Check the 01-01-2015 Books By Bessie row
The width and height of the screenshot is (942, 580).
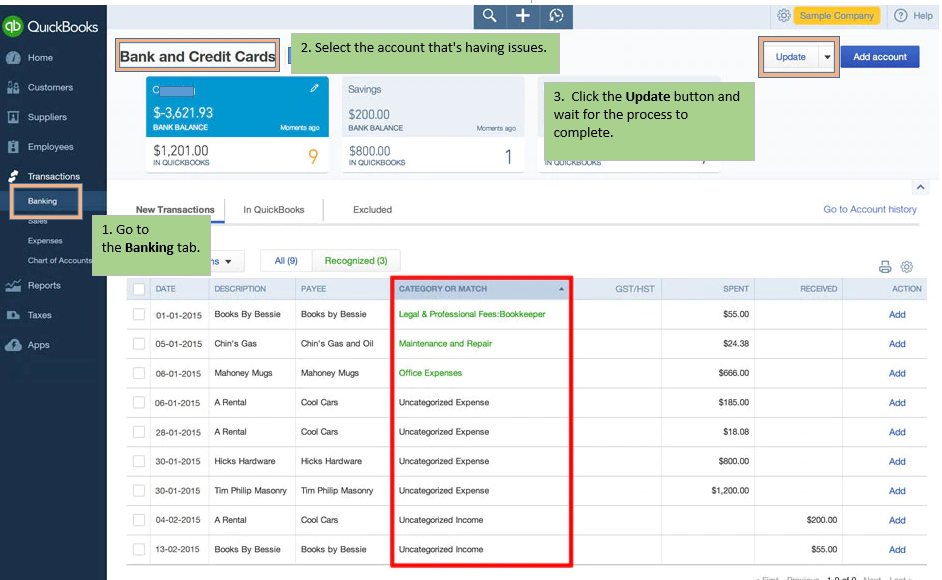(139, 314)
